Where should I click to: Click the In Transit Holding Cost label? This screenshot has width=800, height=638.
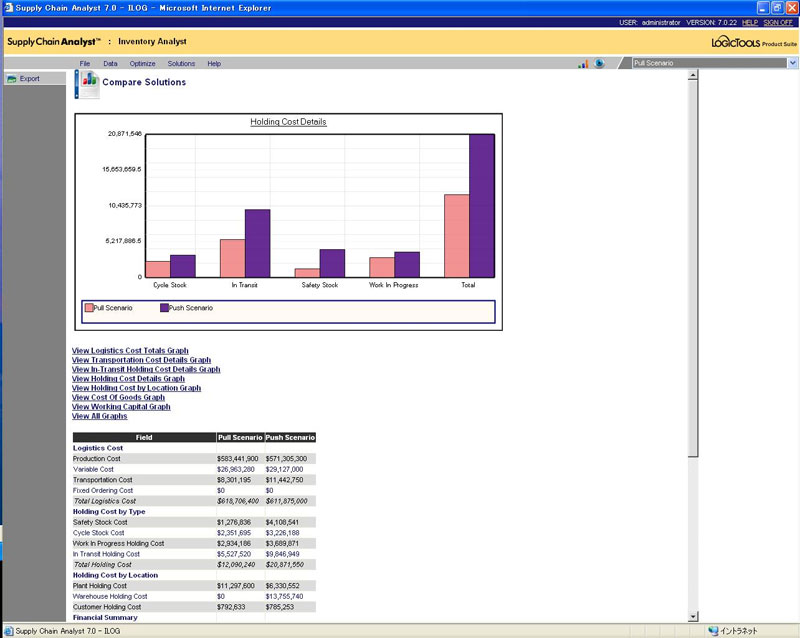(x=106, y=554)
